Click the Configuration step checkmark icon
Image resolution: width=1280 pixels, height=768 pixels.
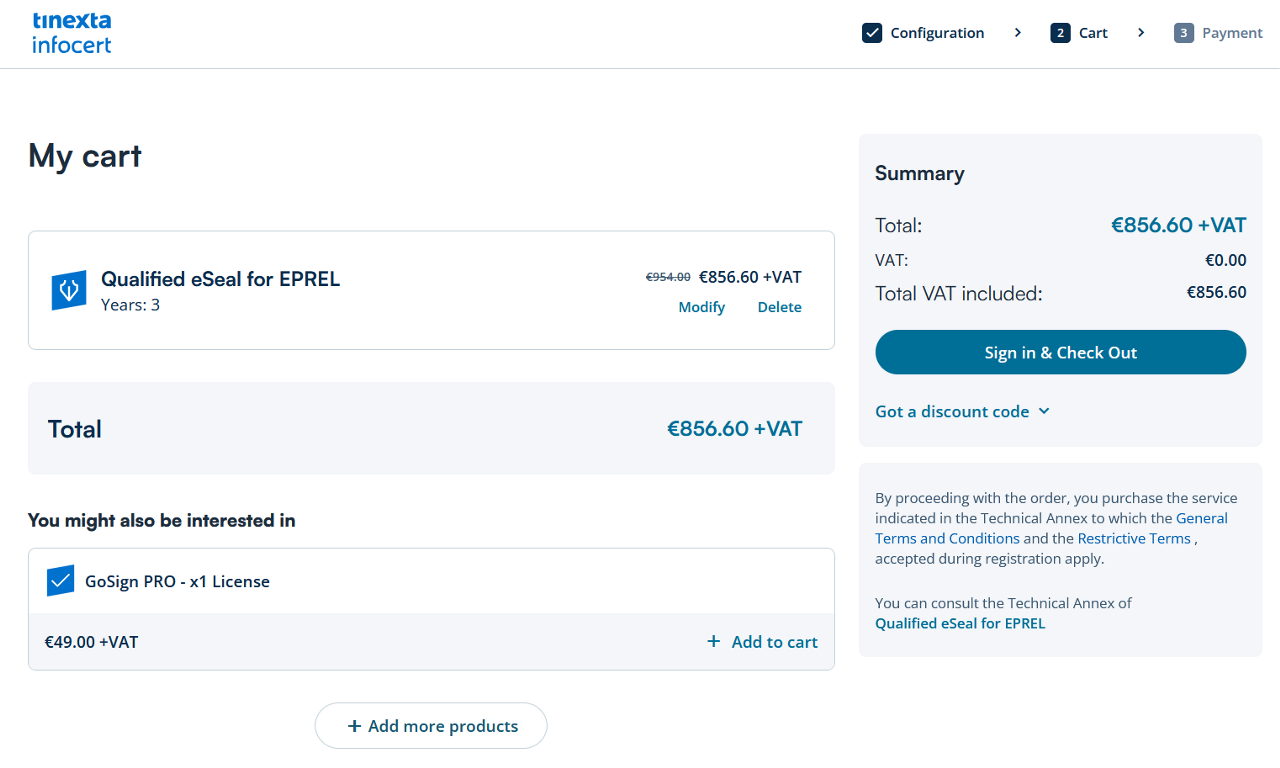coord(872,33)
